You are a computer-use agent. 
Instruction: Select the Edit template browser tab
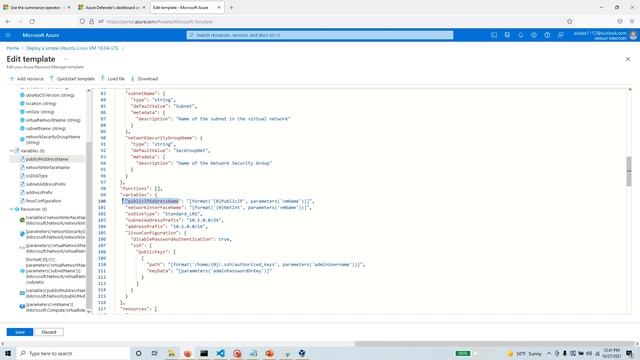(187, 7)
